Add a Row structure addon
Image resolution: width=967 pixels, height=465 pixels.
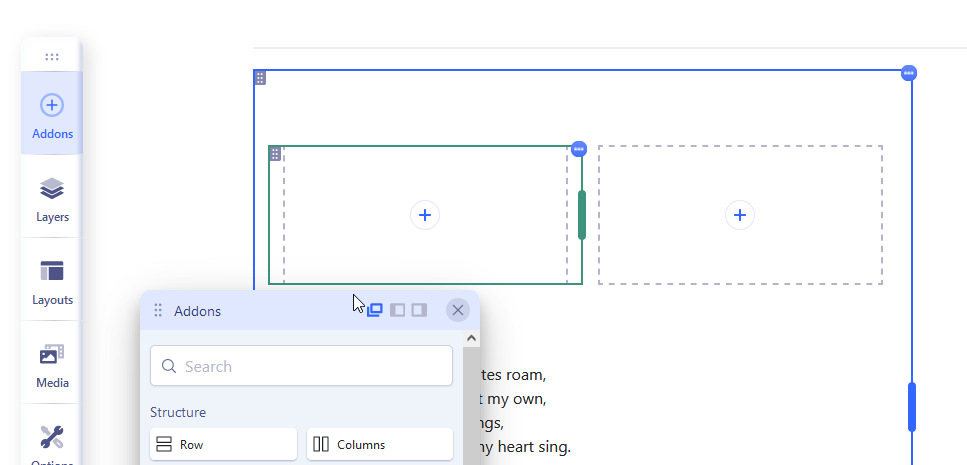coord(223,444)
